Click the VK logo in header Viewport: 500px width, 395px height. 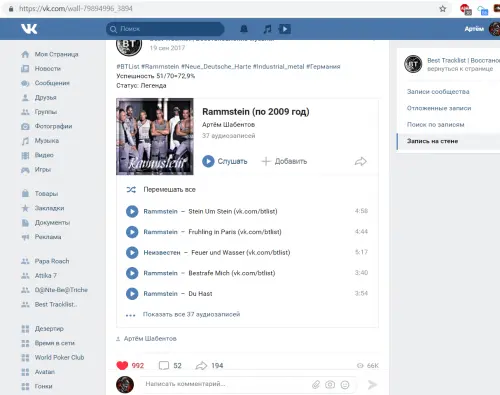click(29, 29)
